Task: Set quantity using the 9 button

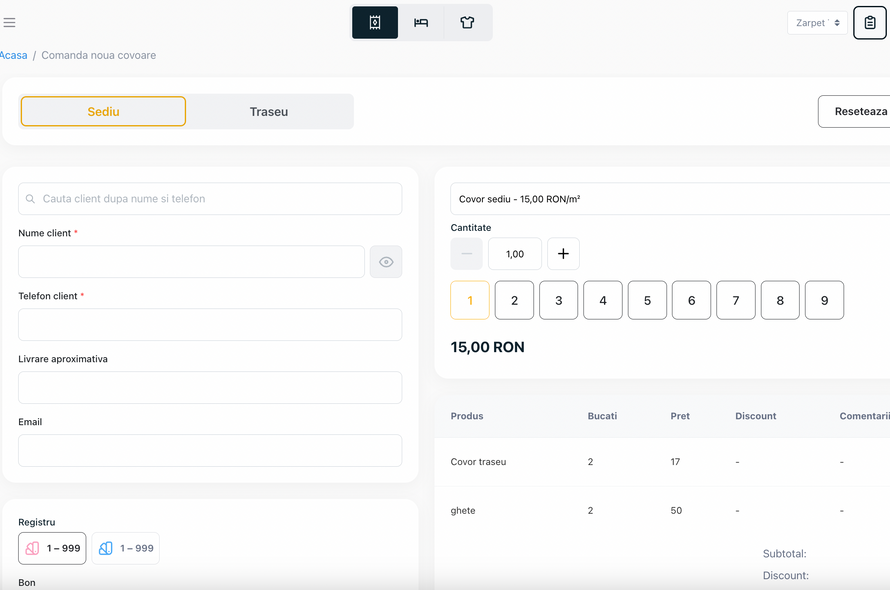Action: [x=824, y=300]
